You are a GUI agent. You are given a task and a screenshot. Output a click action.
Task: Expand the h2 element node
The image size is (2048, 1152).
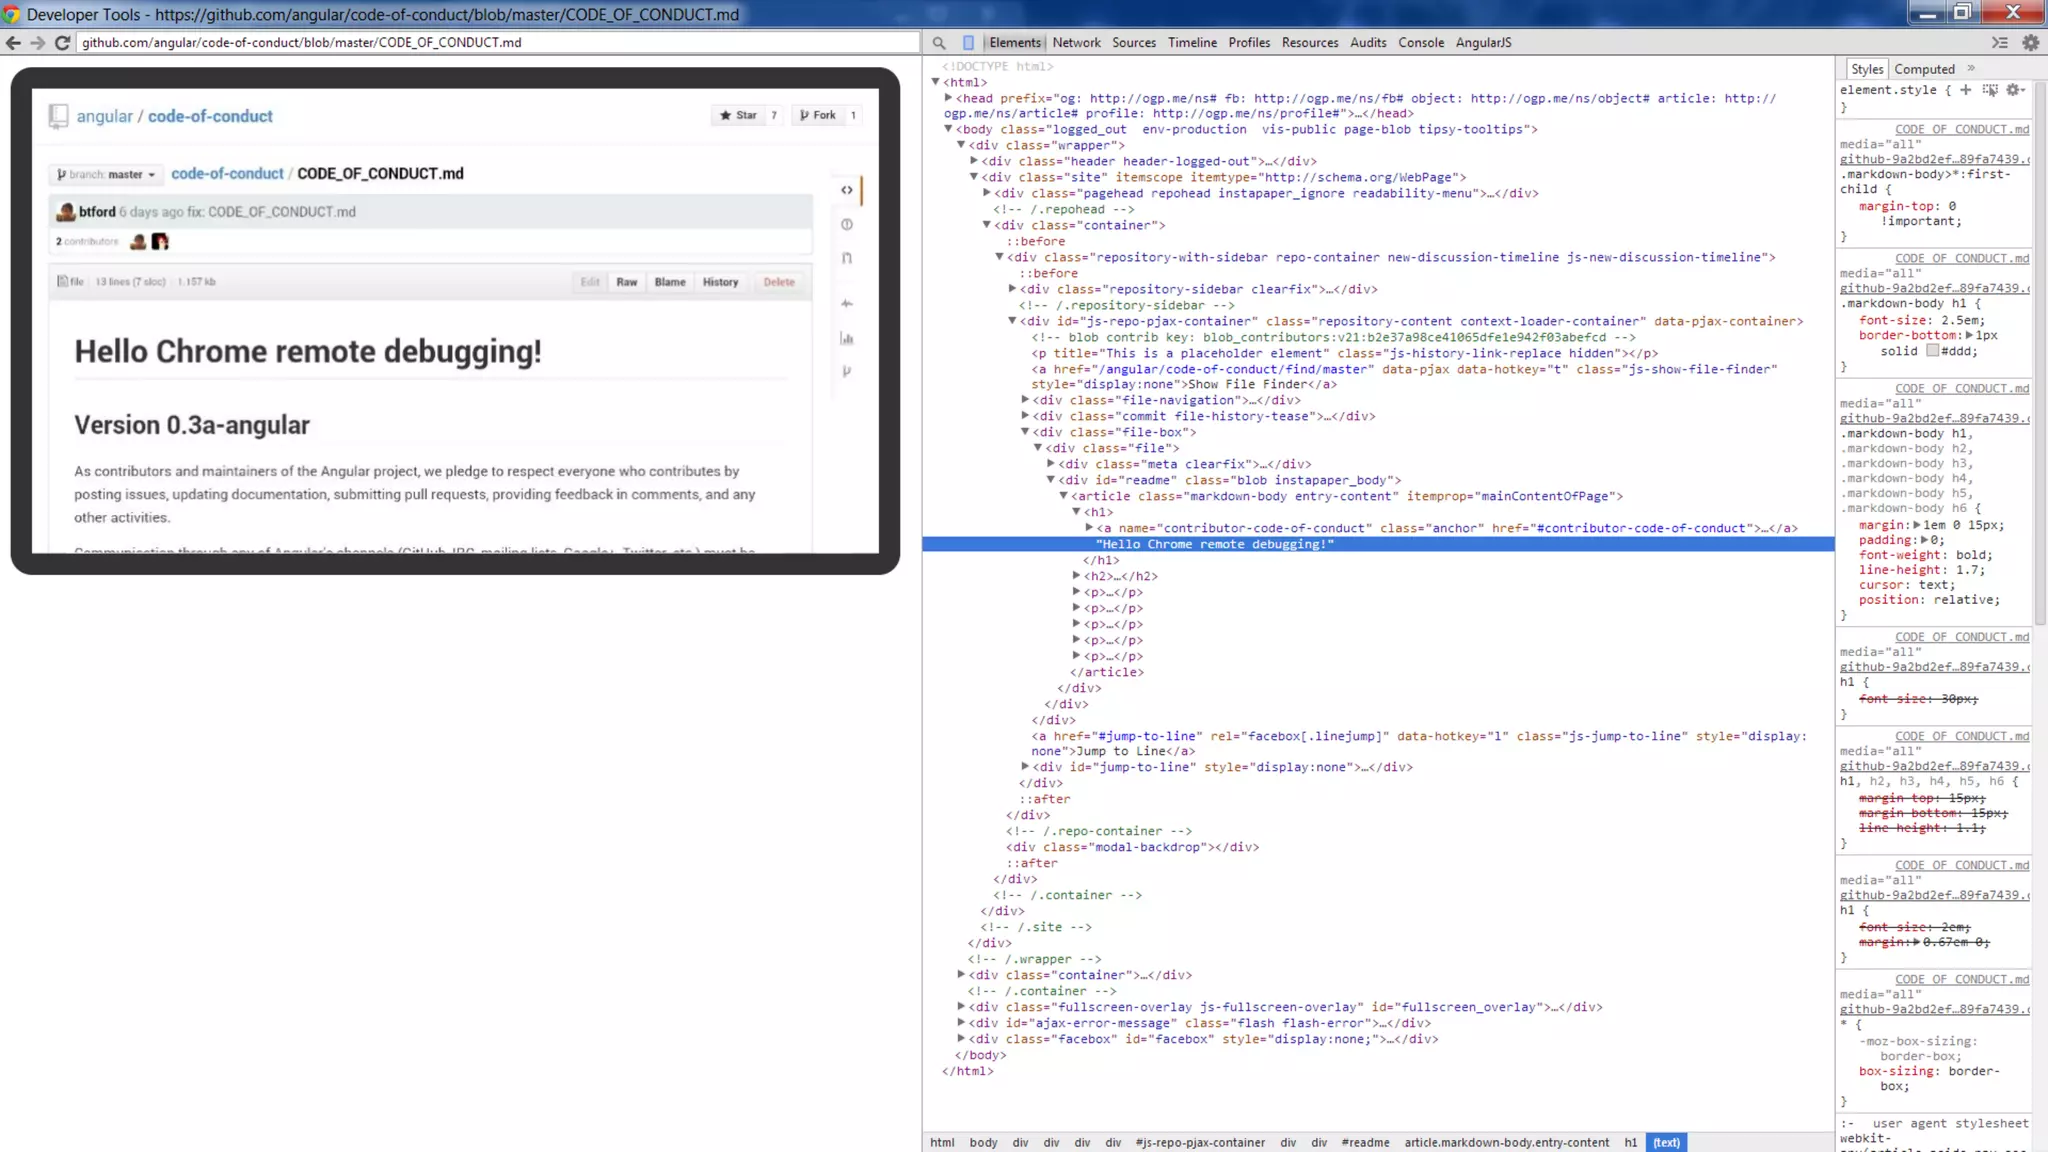click(x=1076, y=576)
